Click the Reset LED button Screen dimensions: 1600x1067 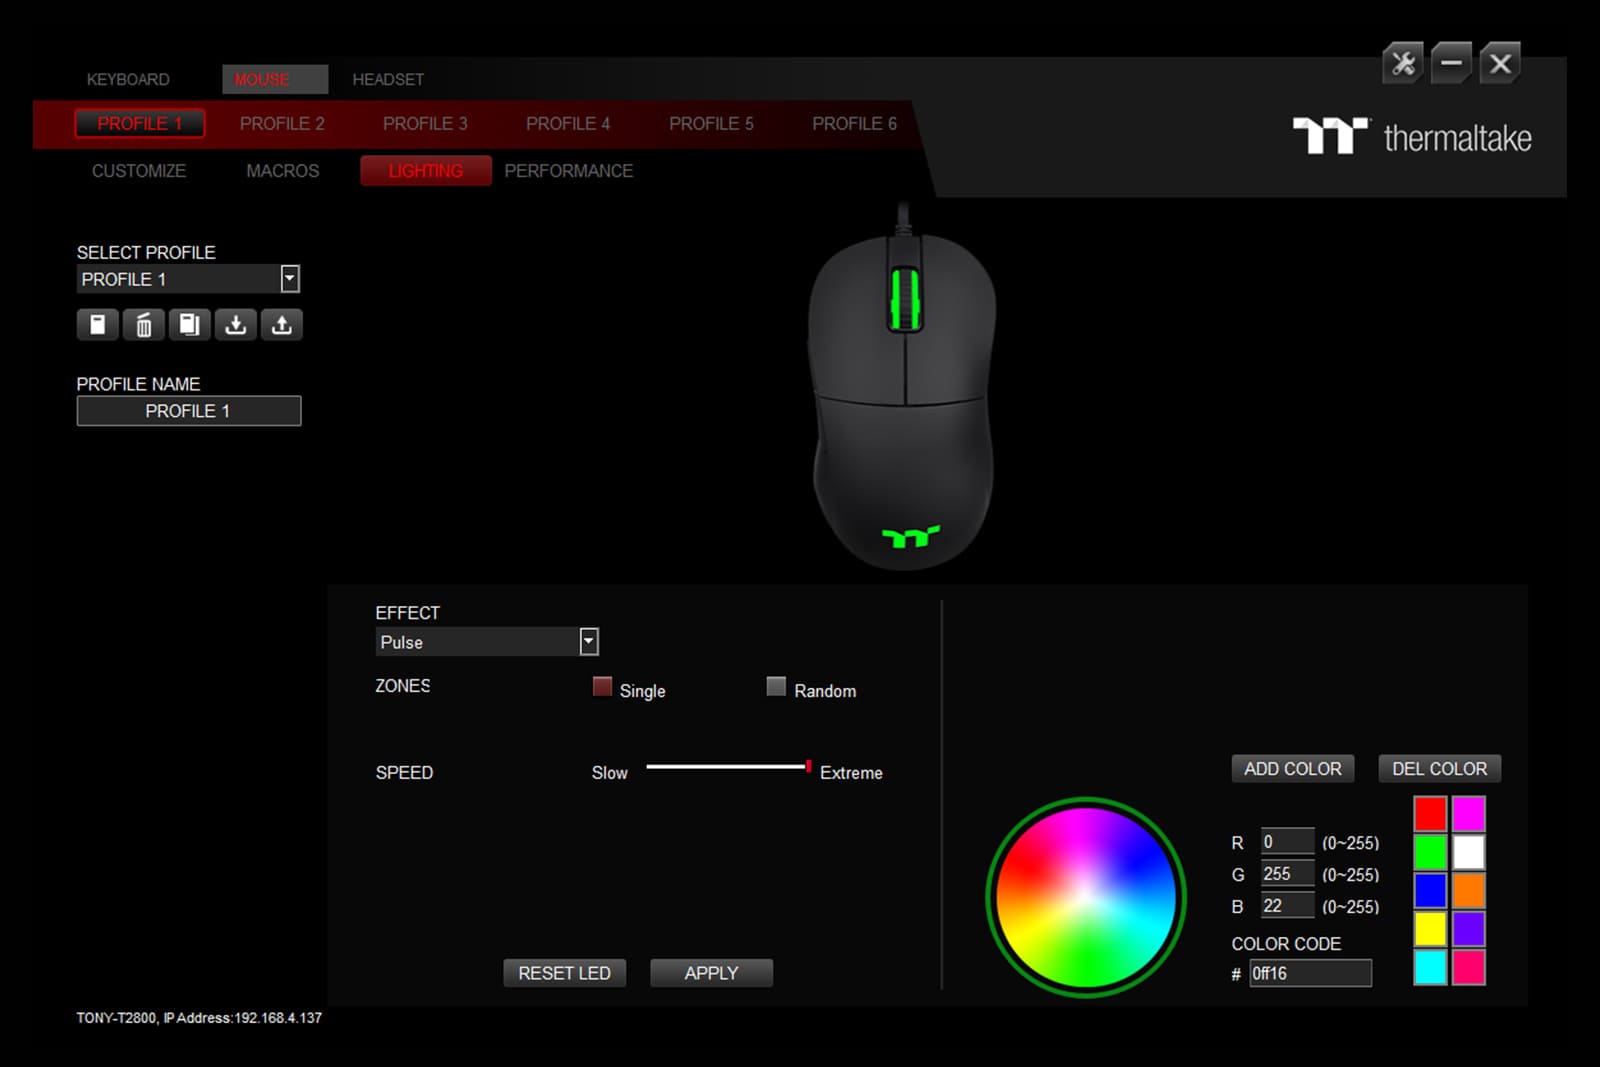[565, 973]
